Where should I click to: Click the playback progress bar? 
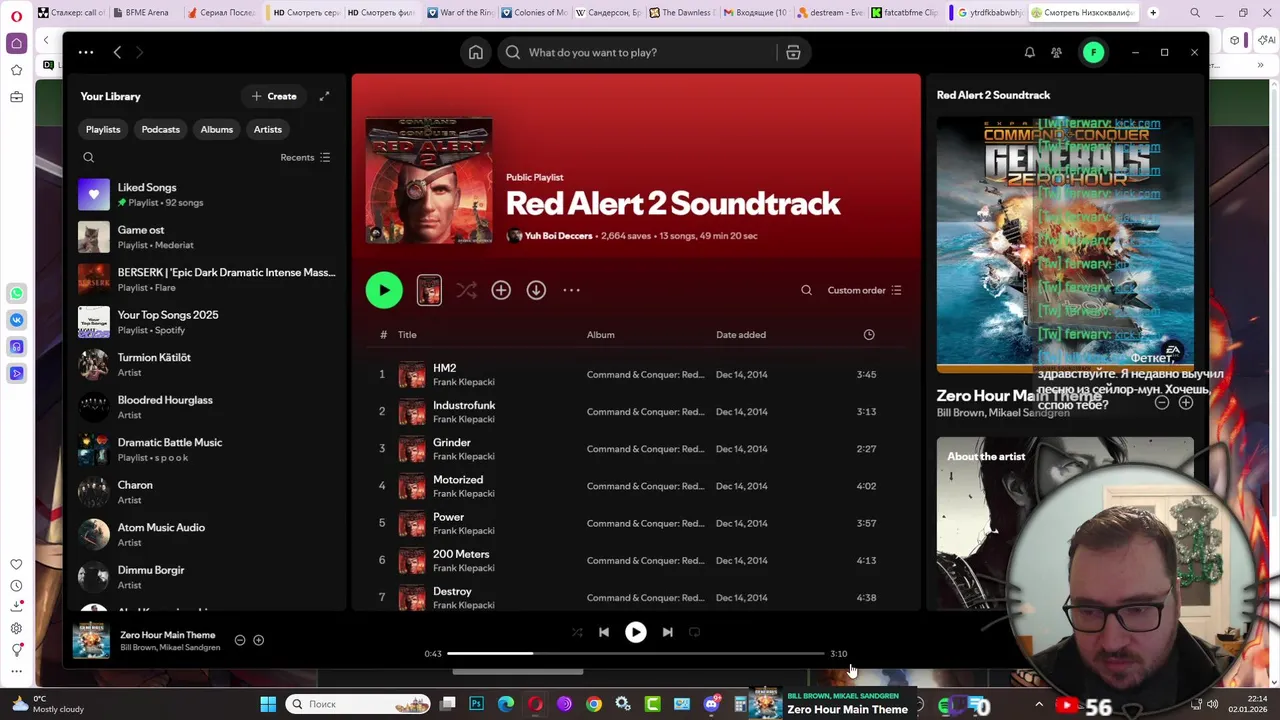635,654
